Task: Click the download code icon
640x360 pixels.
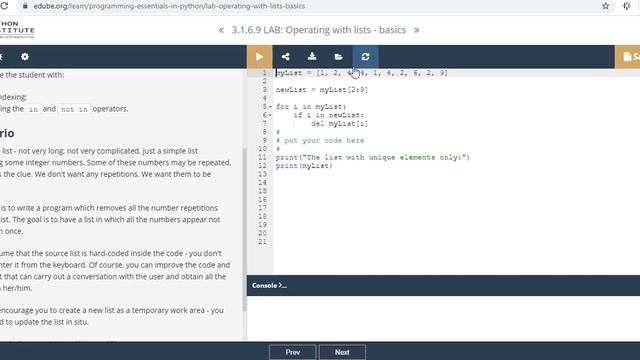Action: point(312,56)
